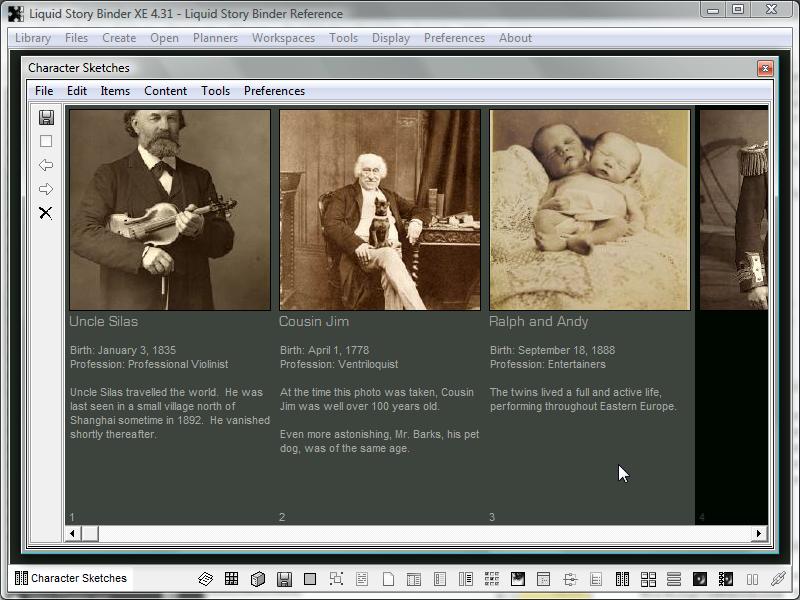The image size is (800, 600).
Task: Open the Workspaces menu
Action: (283, 38)
